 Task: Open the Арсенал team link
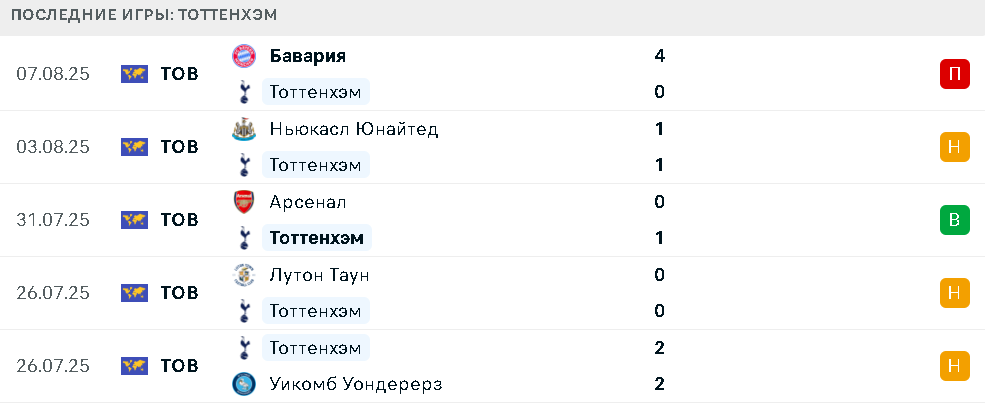coord(308,202)
